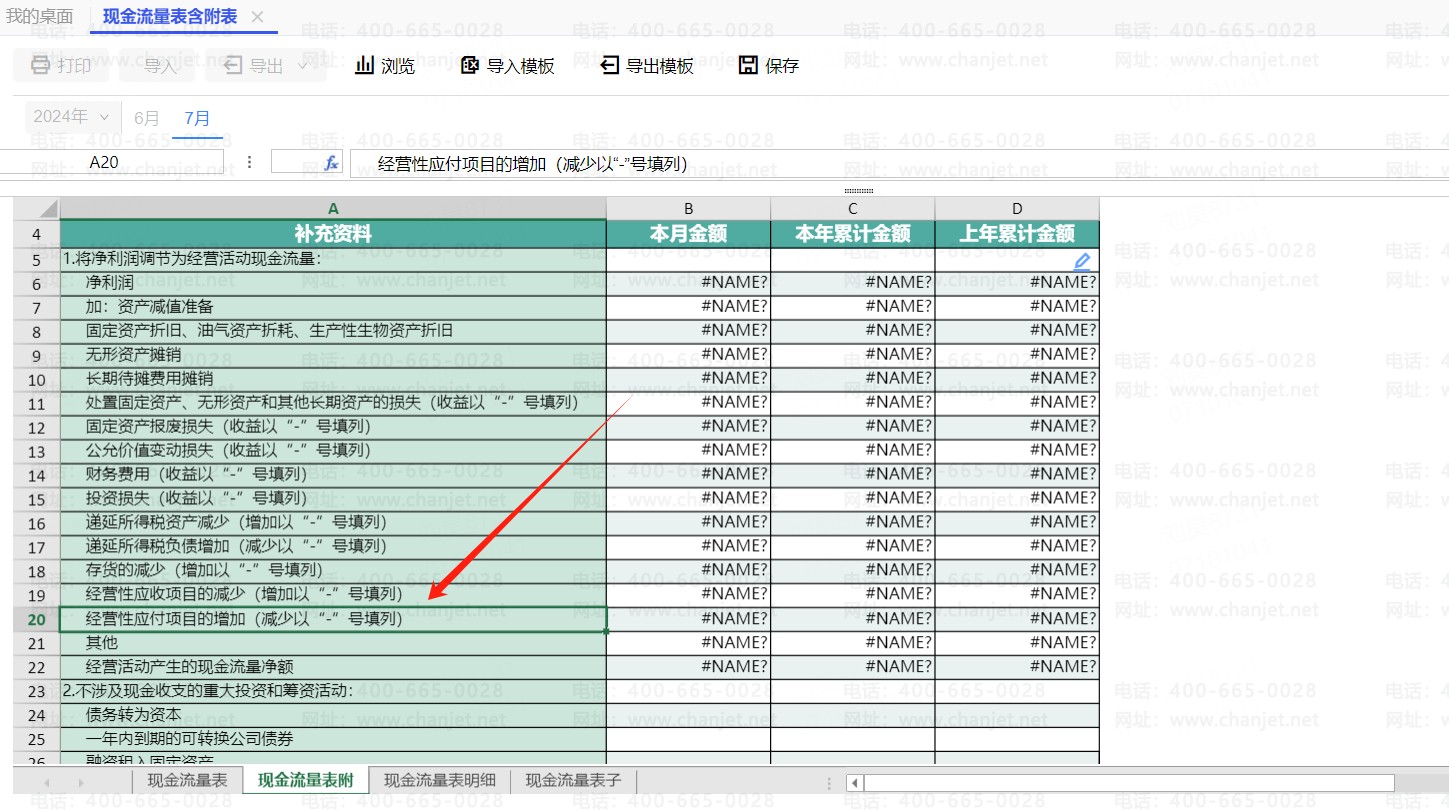Select the 净利润 本月金额 cell
1449x811 pixels.
click(688, 282)
